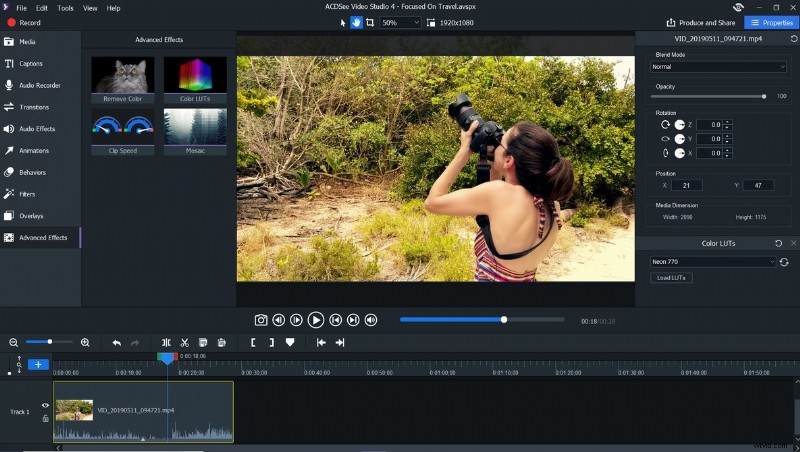Image resolution: width=800 pixels, height=452 pixels.
Task: Play the video preview
Action: coord(316,320)
